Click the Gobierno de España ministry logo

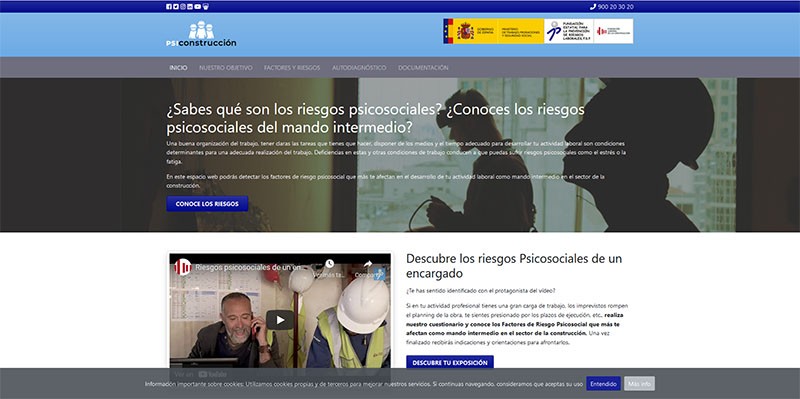tap(493, 31)
